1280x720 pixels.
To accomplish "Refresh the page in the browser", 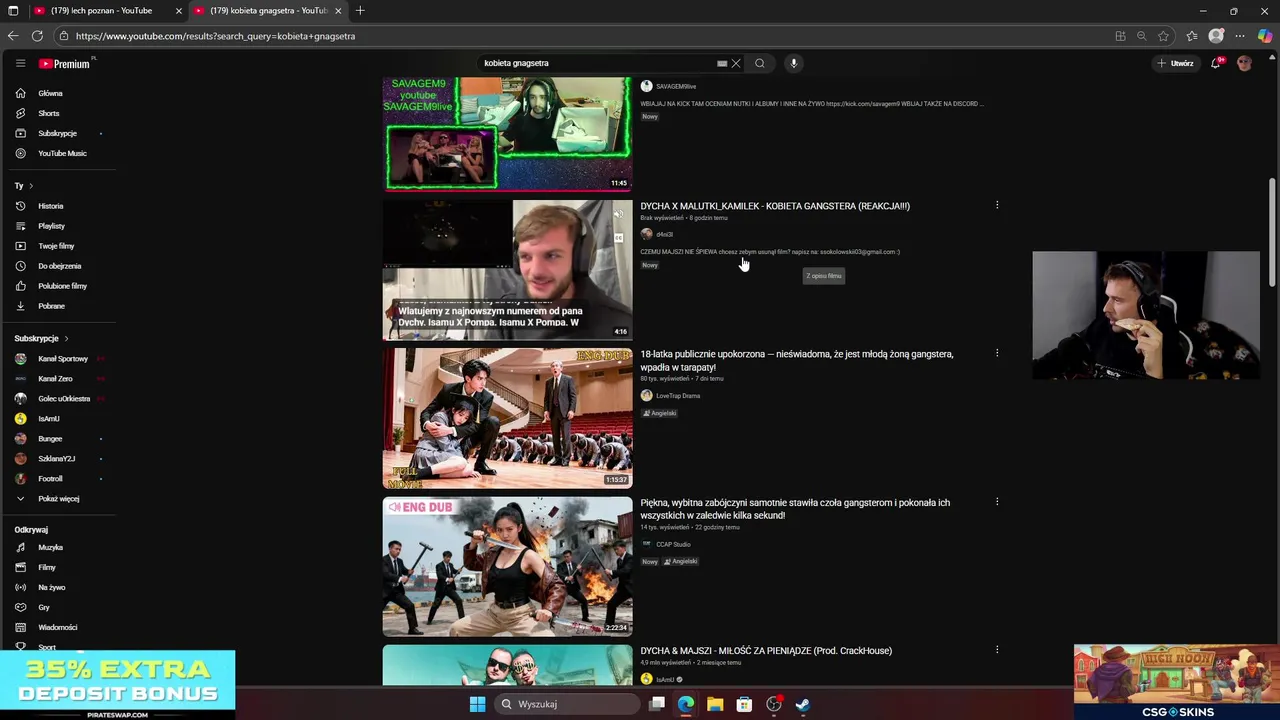I will [x=37, y=36].
